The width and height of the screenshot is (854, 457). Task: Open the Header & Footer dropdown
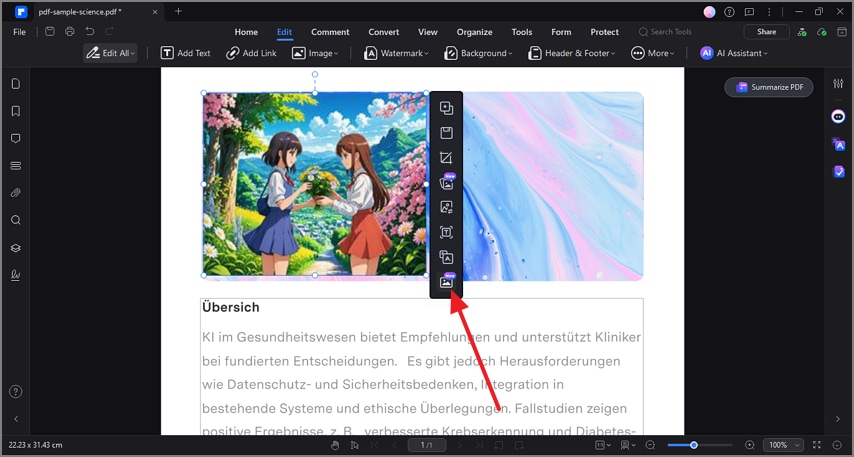pos(572,53)
